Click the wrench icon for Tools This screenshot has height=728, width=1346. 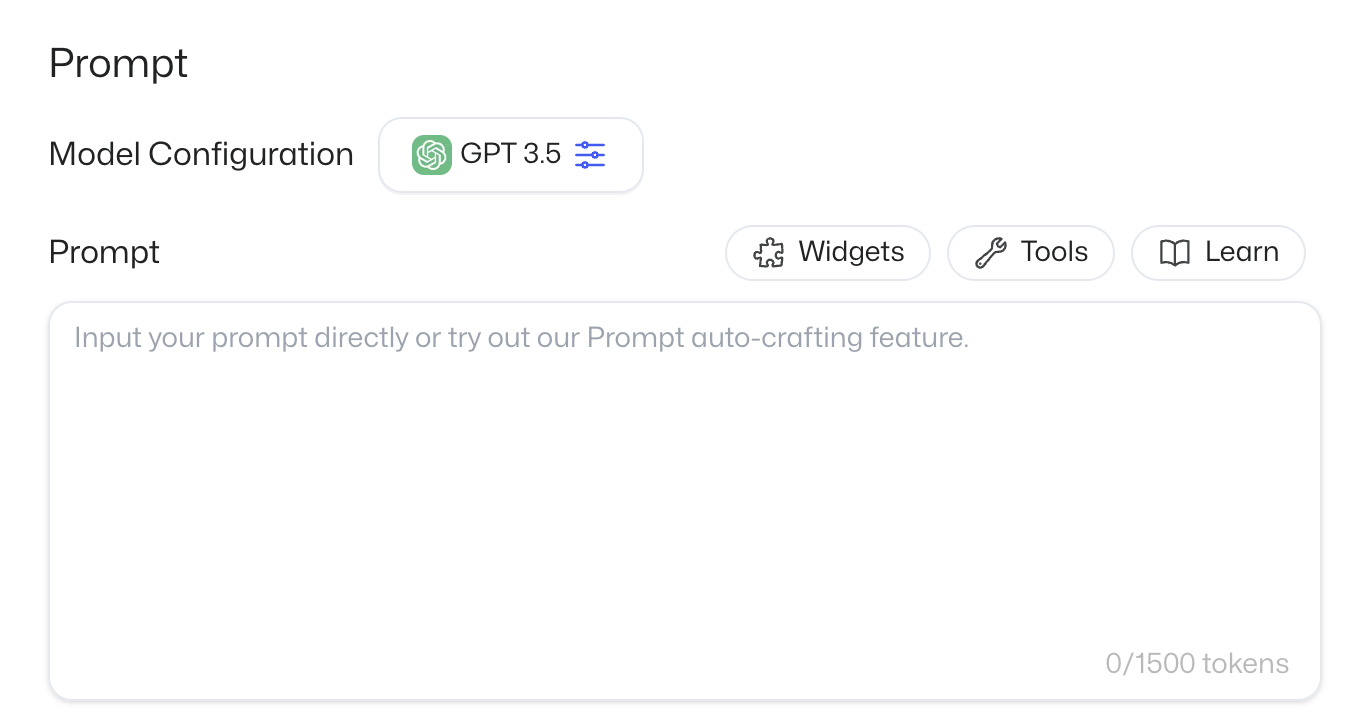pos(990,253)
